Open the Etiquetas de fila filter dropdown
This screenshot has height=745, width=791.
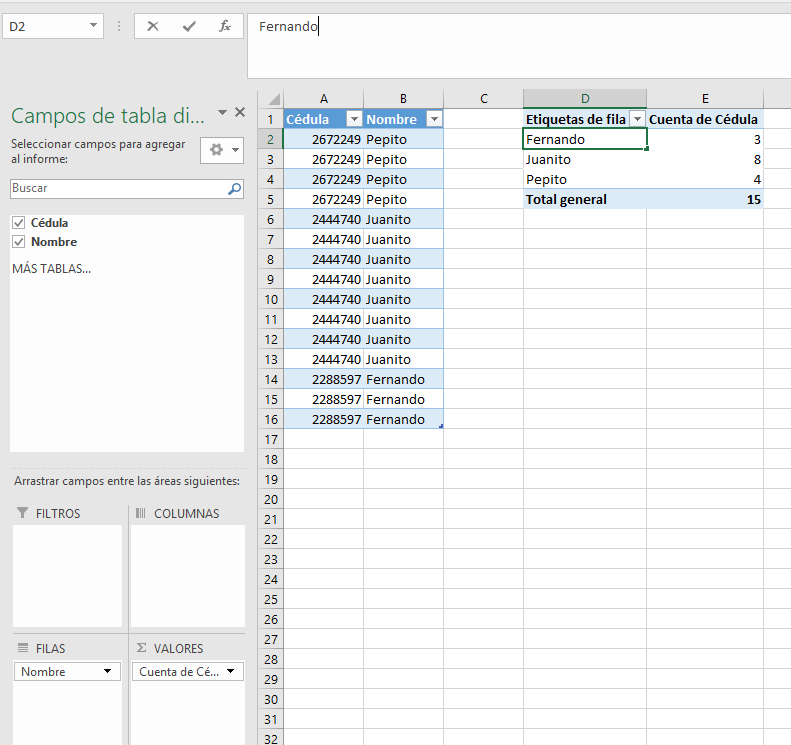(638, 119)
